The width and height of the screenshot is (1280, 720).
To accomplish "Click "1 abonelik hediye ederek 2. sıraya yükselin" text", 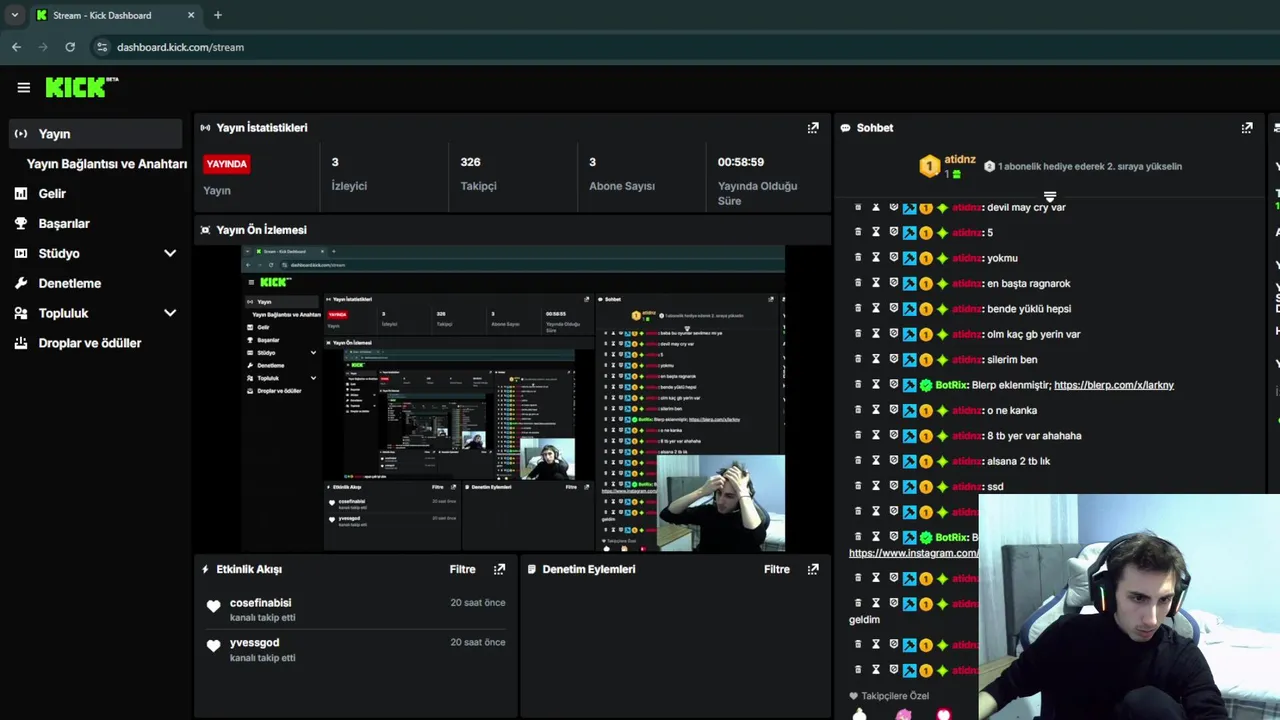I will click(1090, 166).
